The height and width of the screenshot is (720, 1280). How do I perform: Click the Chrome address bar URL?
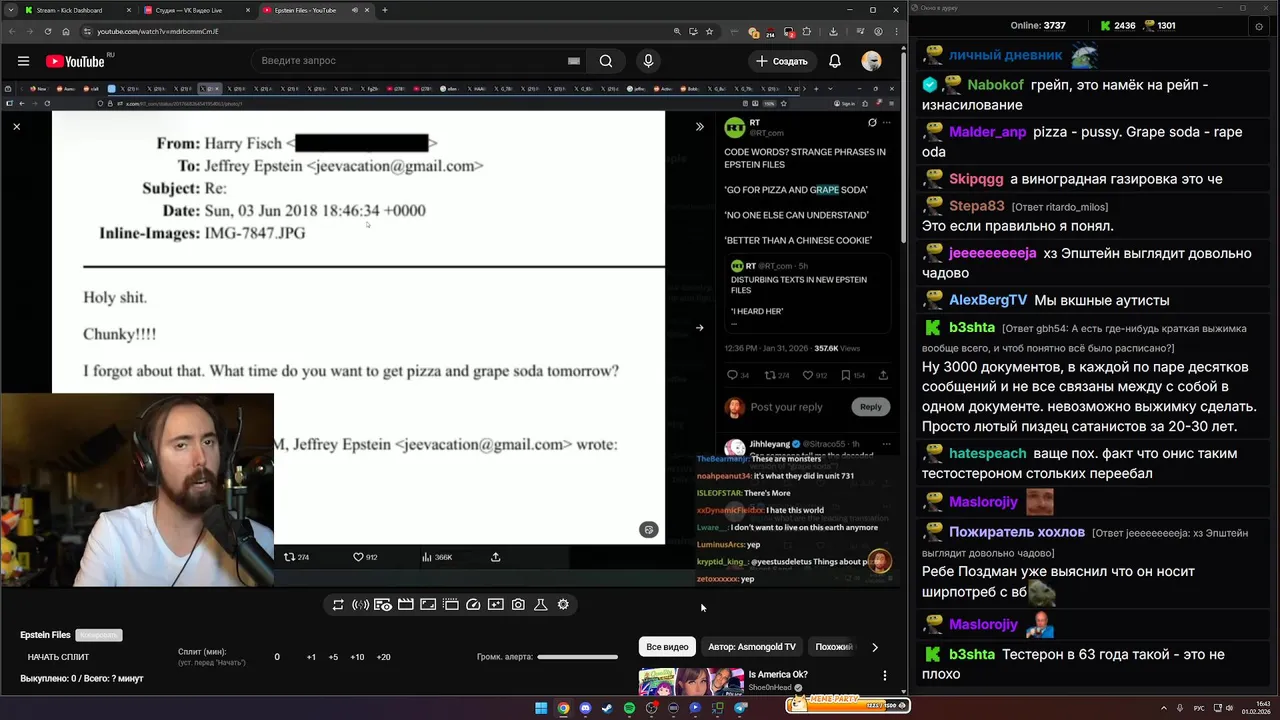pos(158,31)
